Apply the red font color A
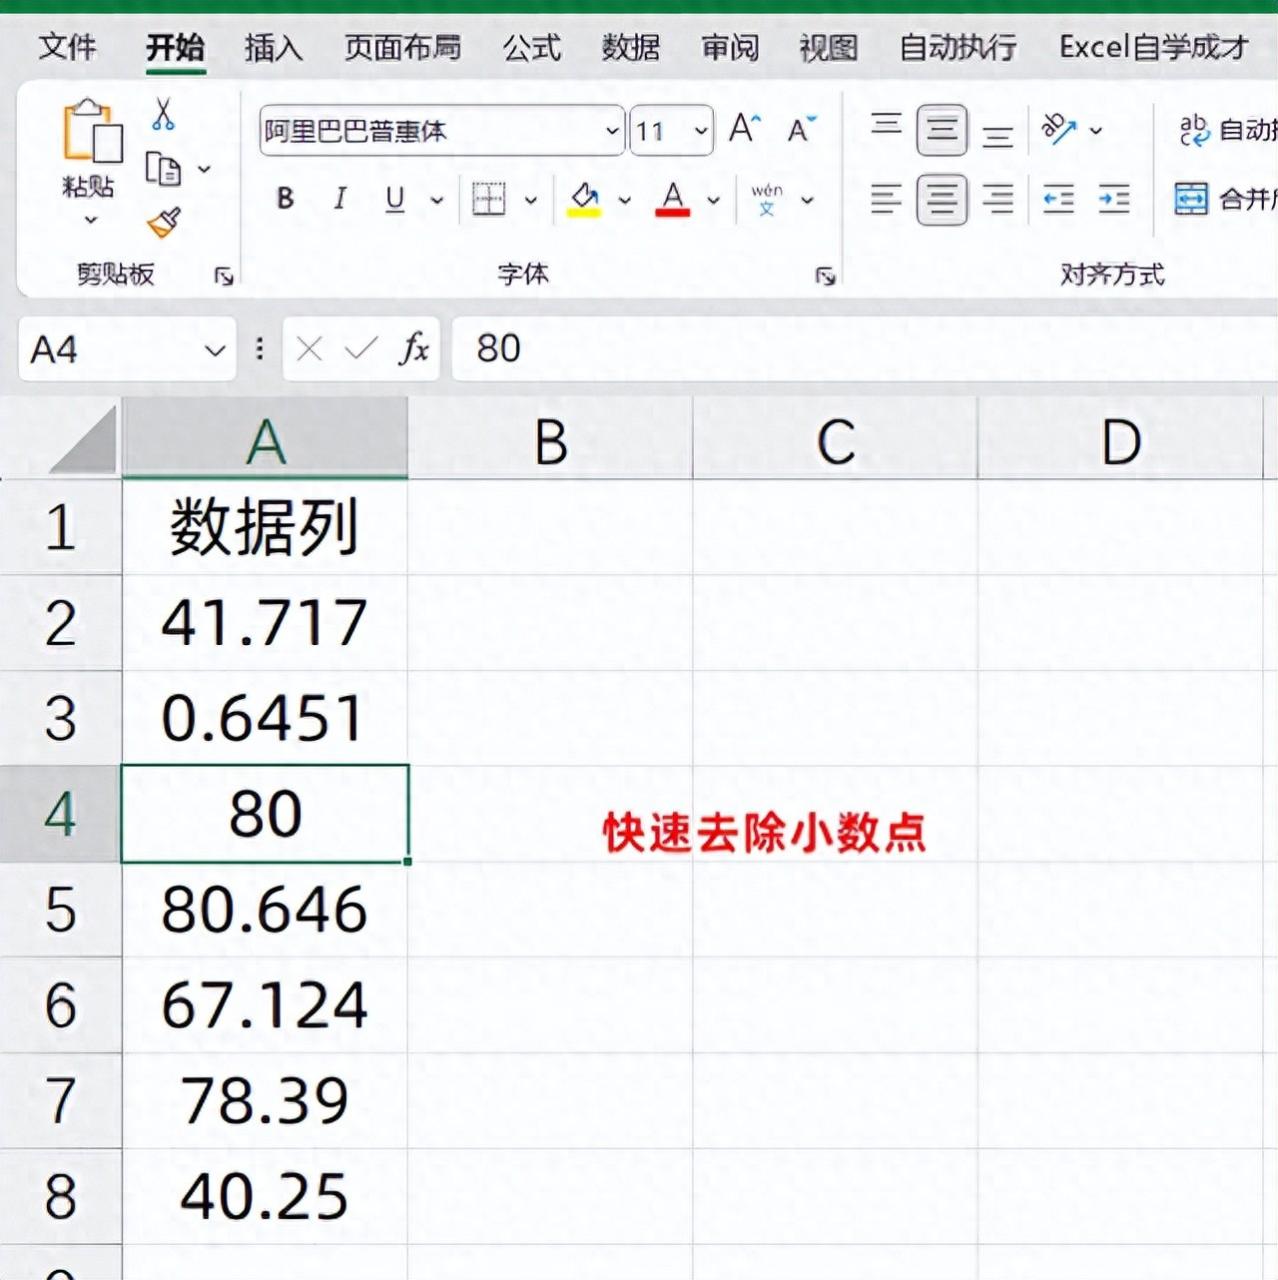 pyautogui.click(x=673, y=199)
